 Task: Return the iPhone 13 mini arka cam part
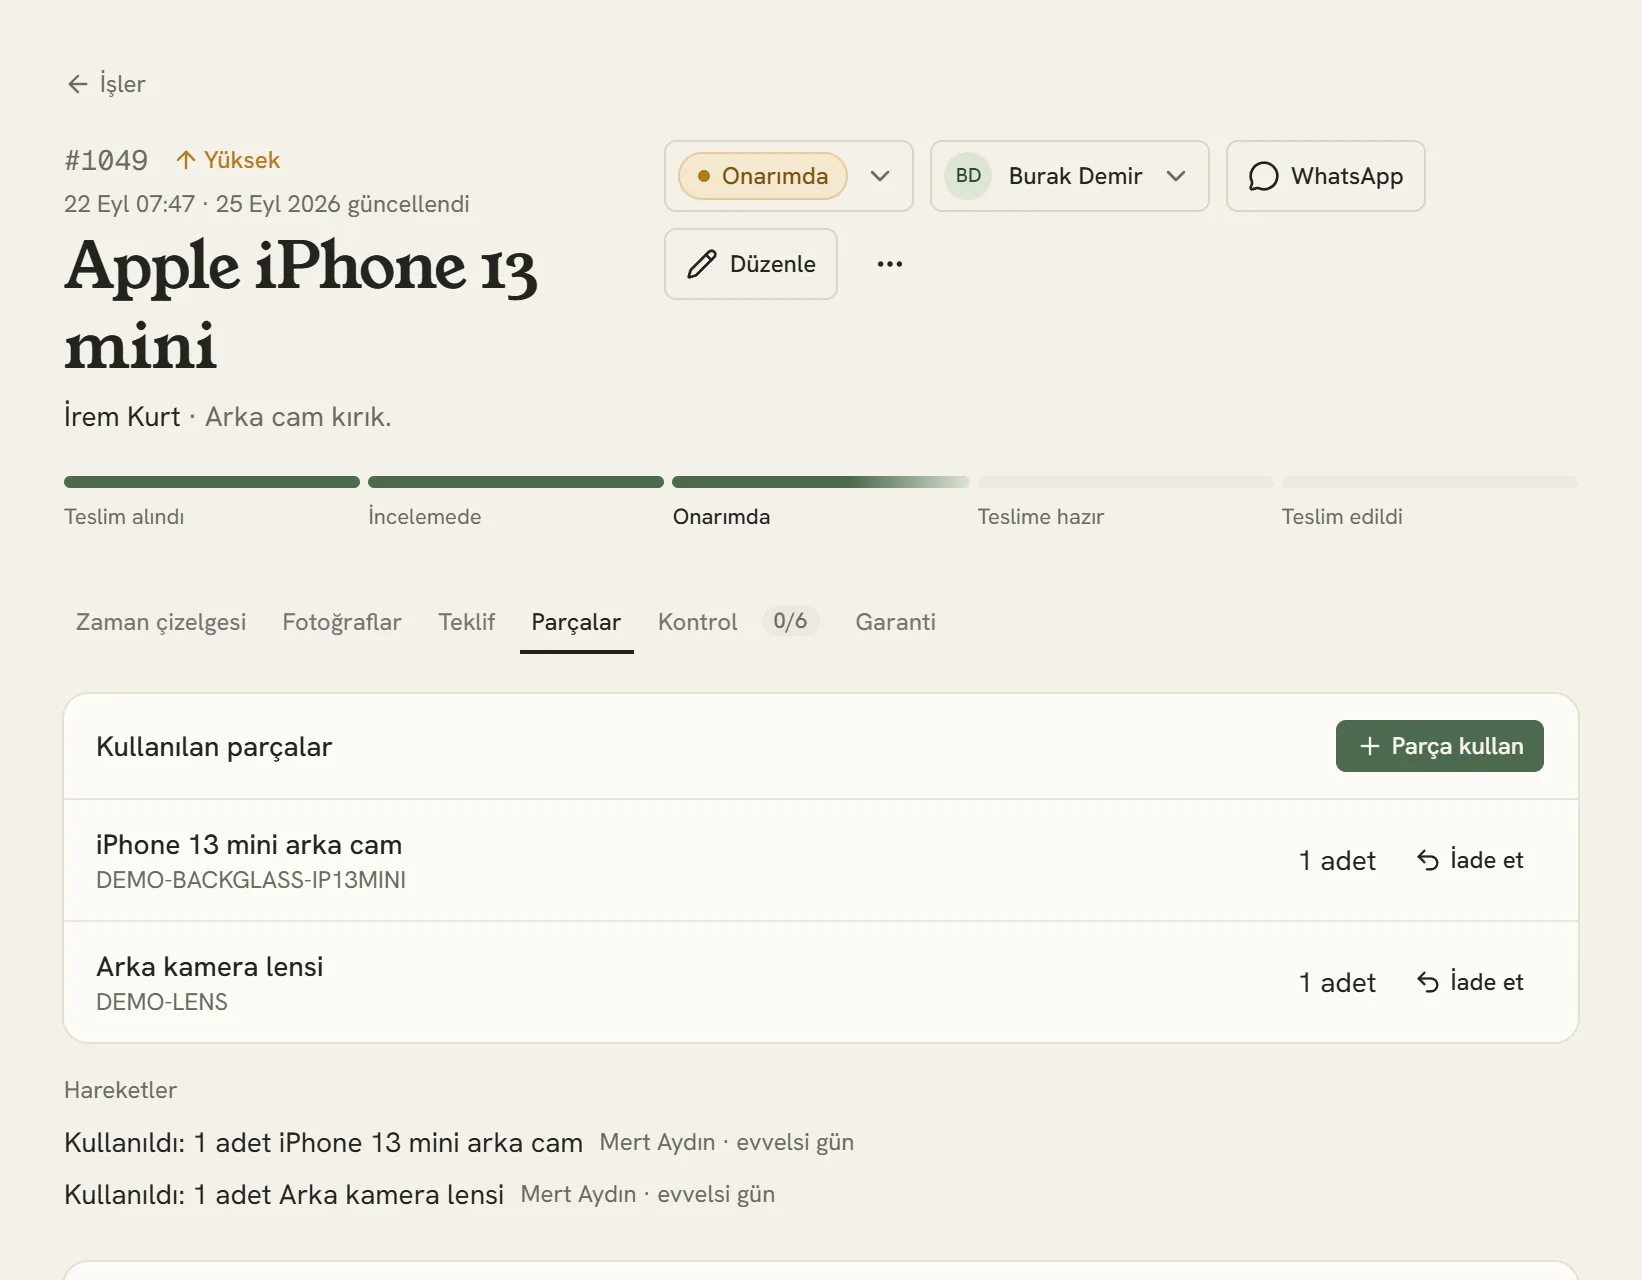point(1470,860)
